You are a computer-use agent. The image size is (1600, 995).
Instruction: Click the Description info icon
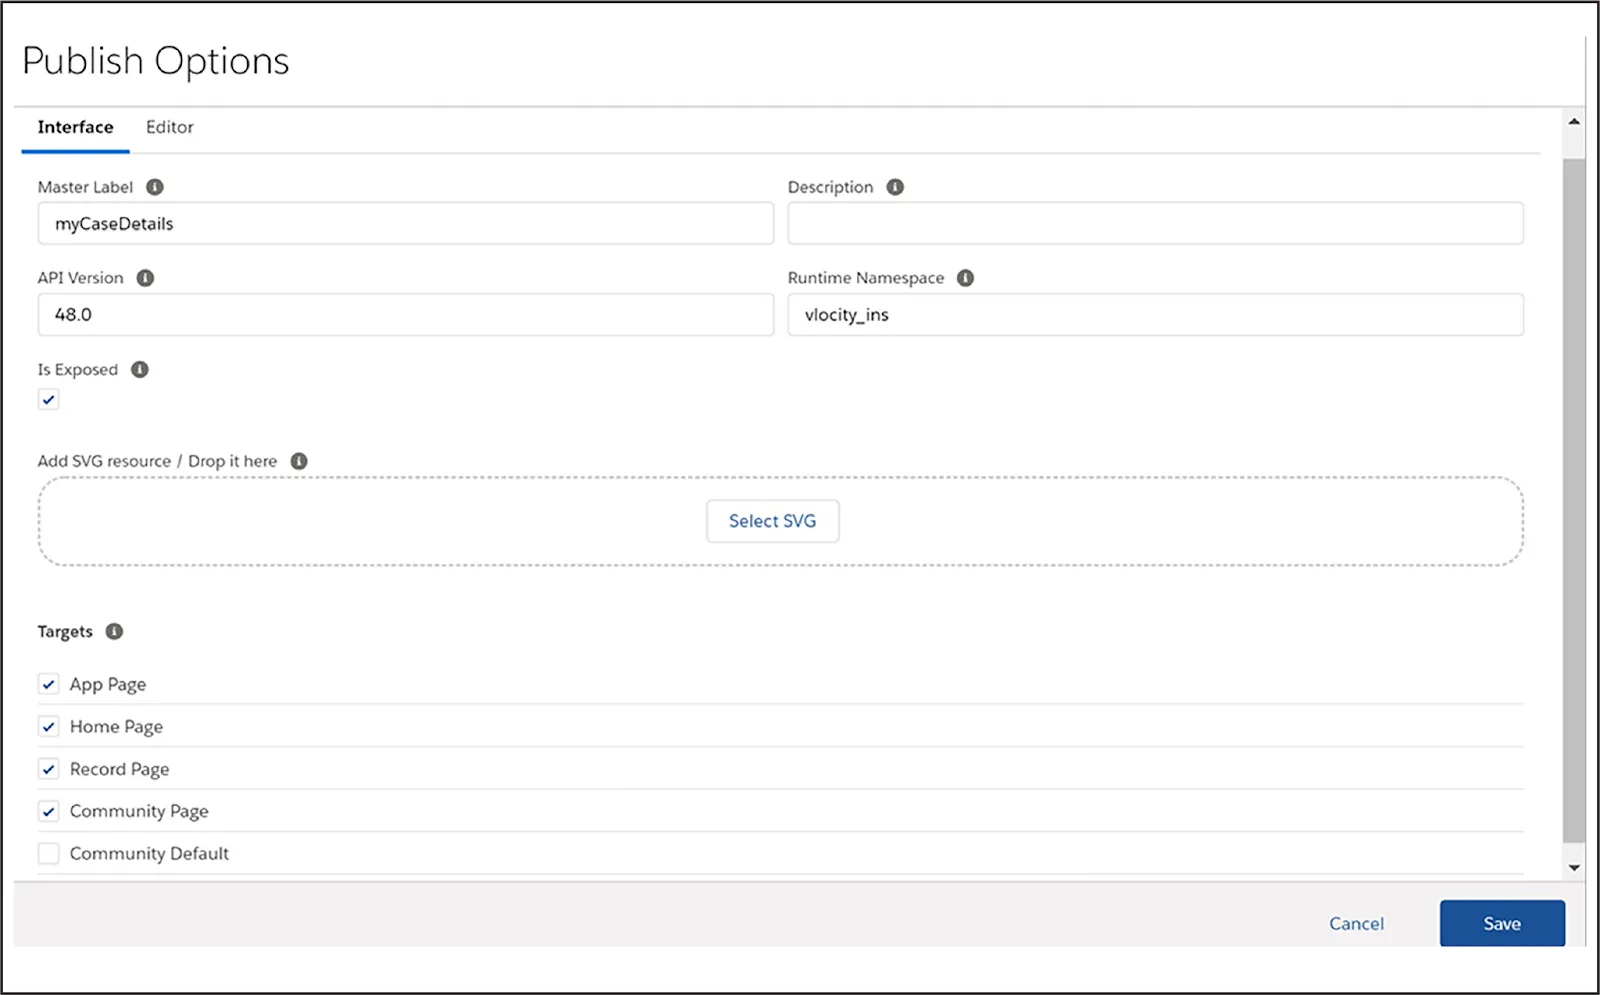895,187
